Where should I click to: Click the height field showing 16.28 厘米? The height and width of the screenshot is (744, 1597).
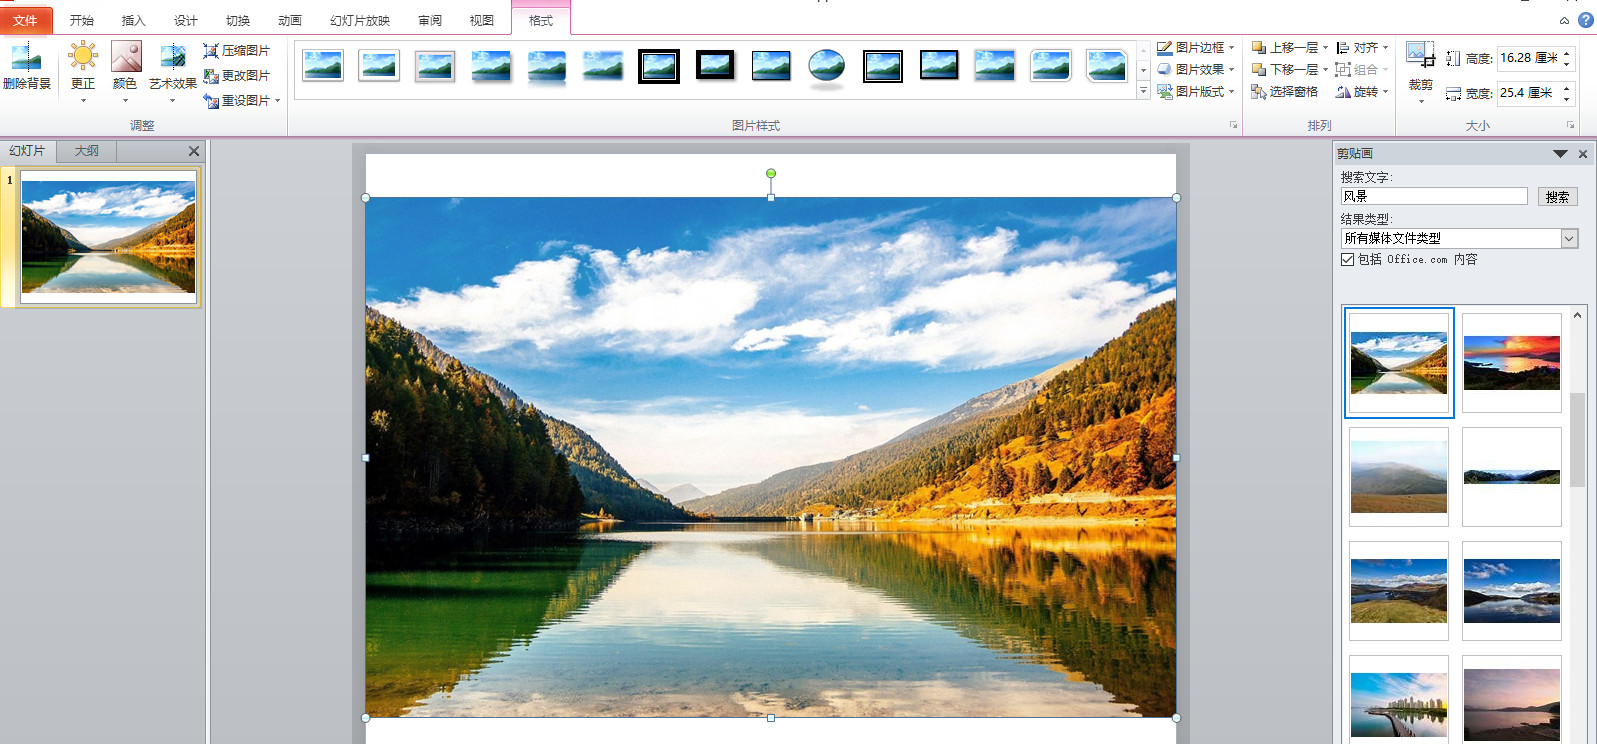tap(1529, 58)
